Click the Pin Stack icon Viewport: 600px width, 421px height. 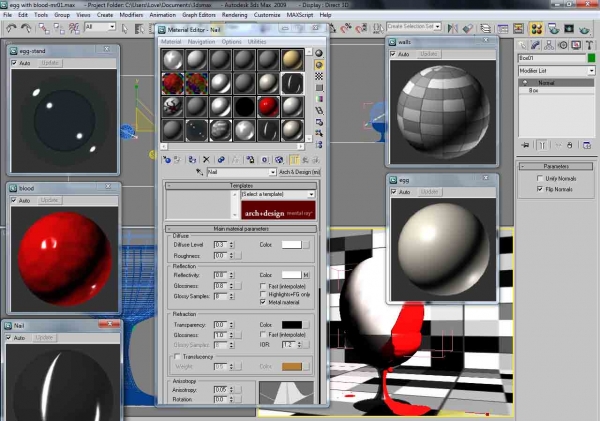coord(525,145)
